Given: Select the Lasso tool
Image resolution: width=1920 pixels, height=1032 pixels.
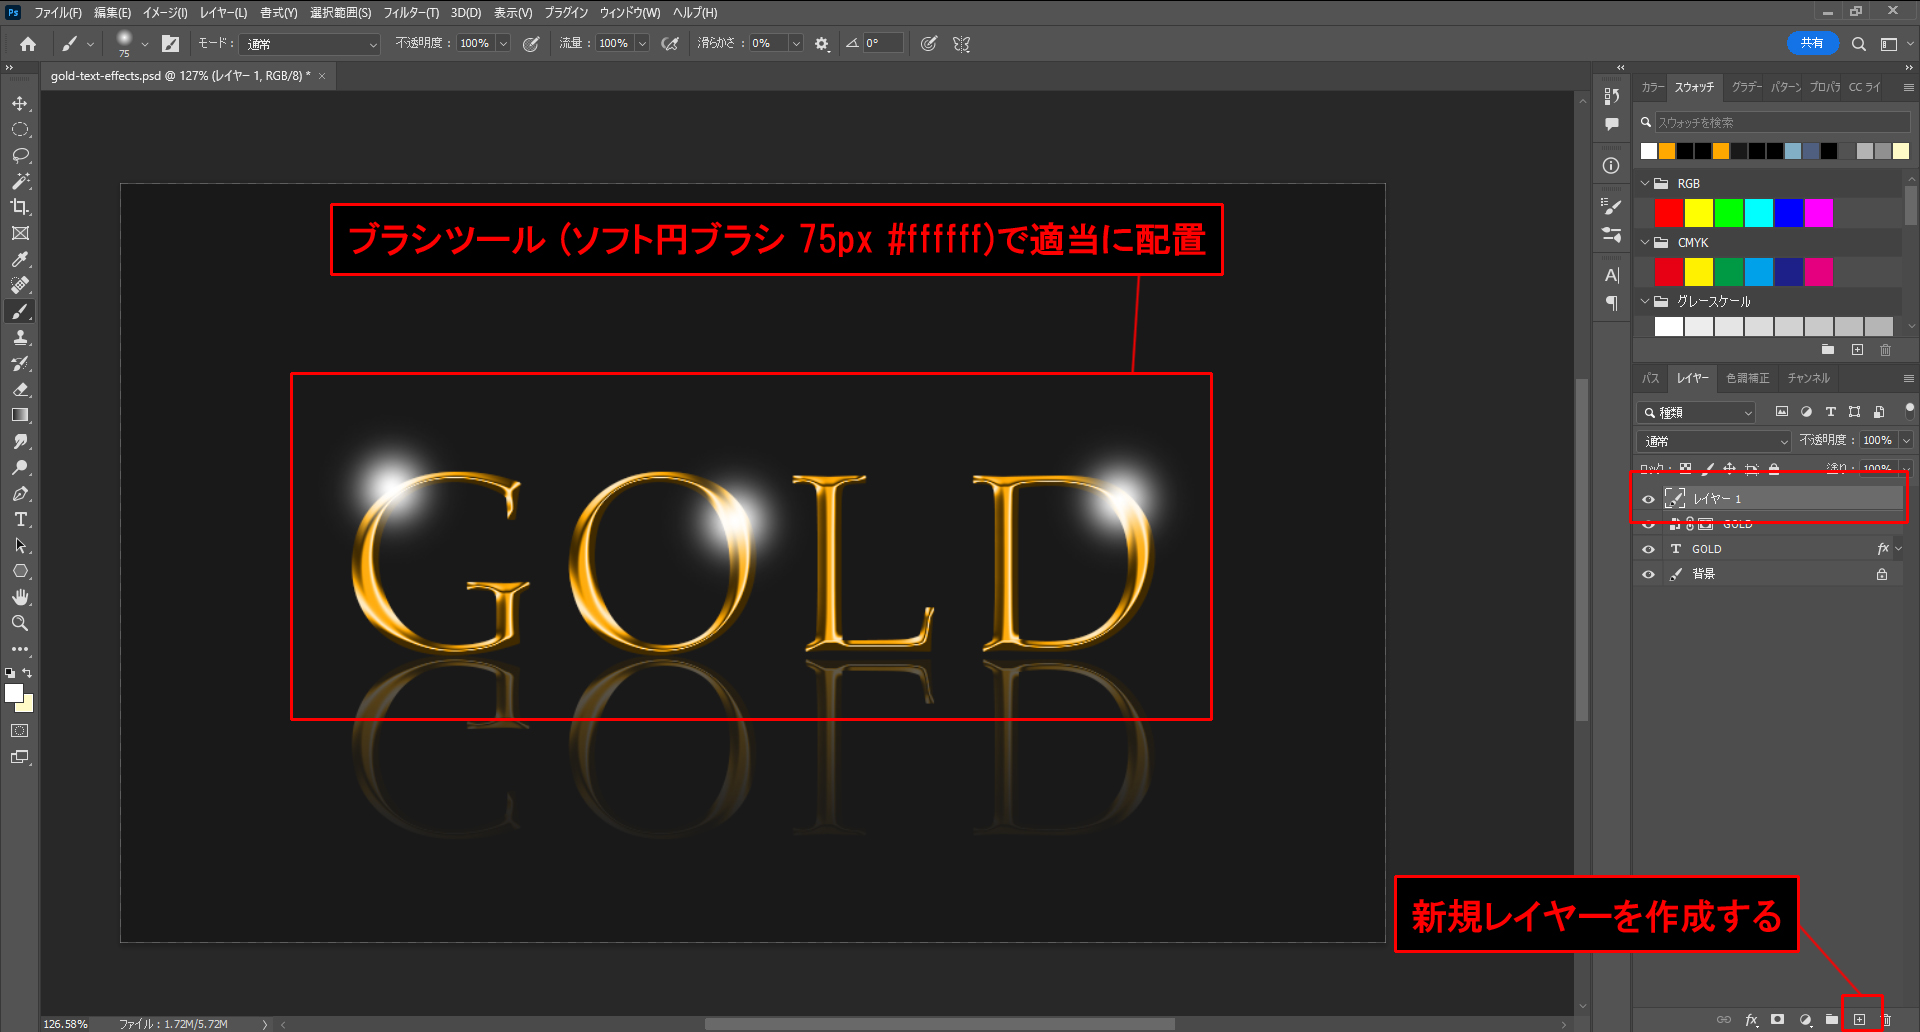Looking at the screenshot, I should click(20, 156).
